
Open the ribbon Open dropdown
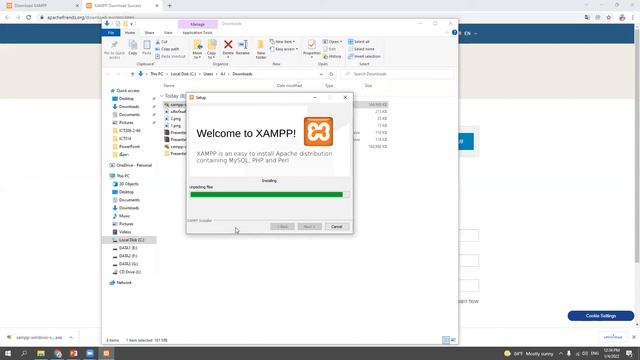332,42
